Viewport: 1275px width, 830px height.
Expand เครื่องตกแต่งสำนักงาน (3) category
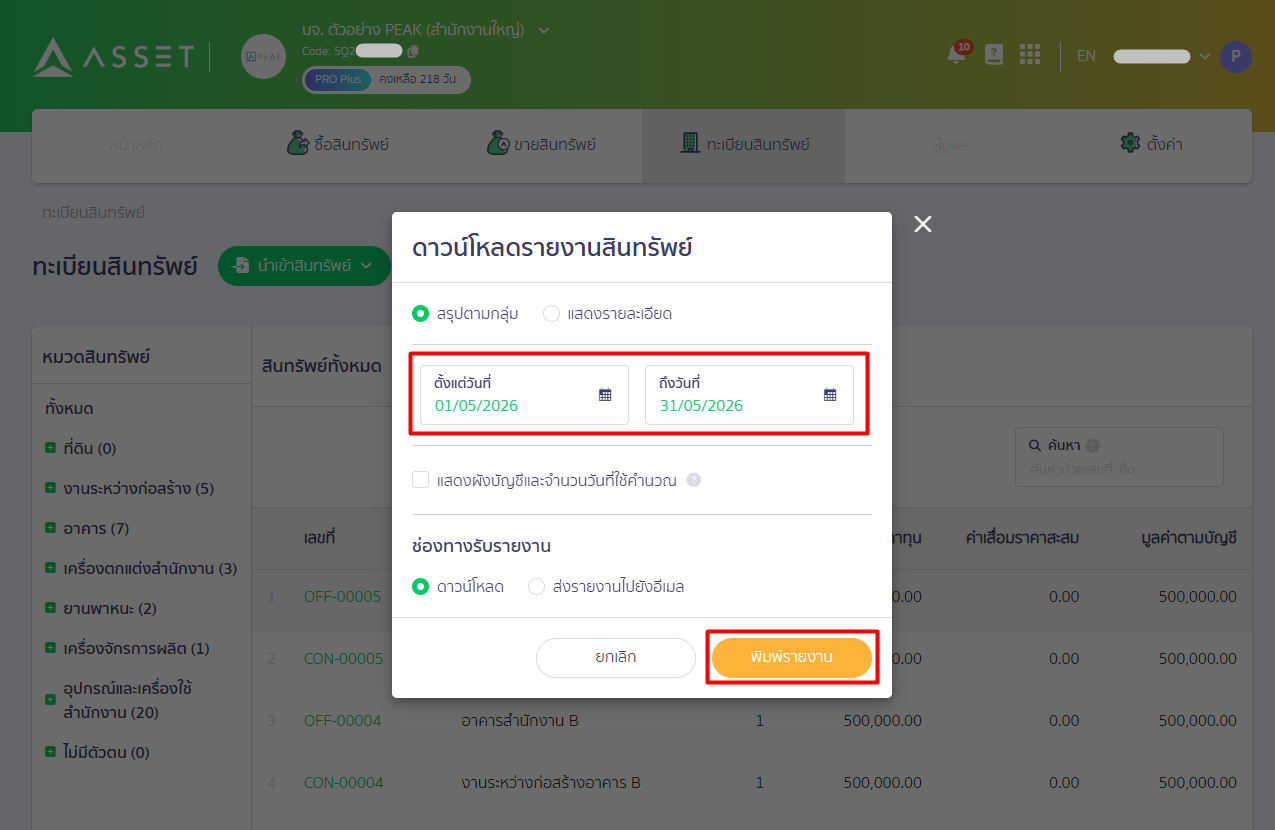[x=50, y=568]
